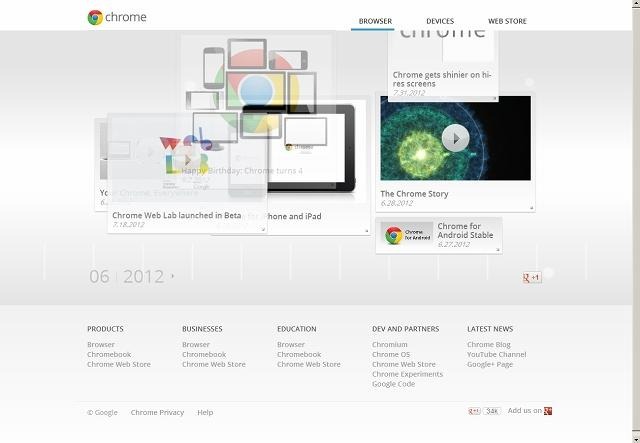Open the Chrome OS link
Viewport: 640px width, 443px height.
[x=391, y=354]
